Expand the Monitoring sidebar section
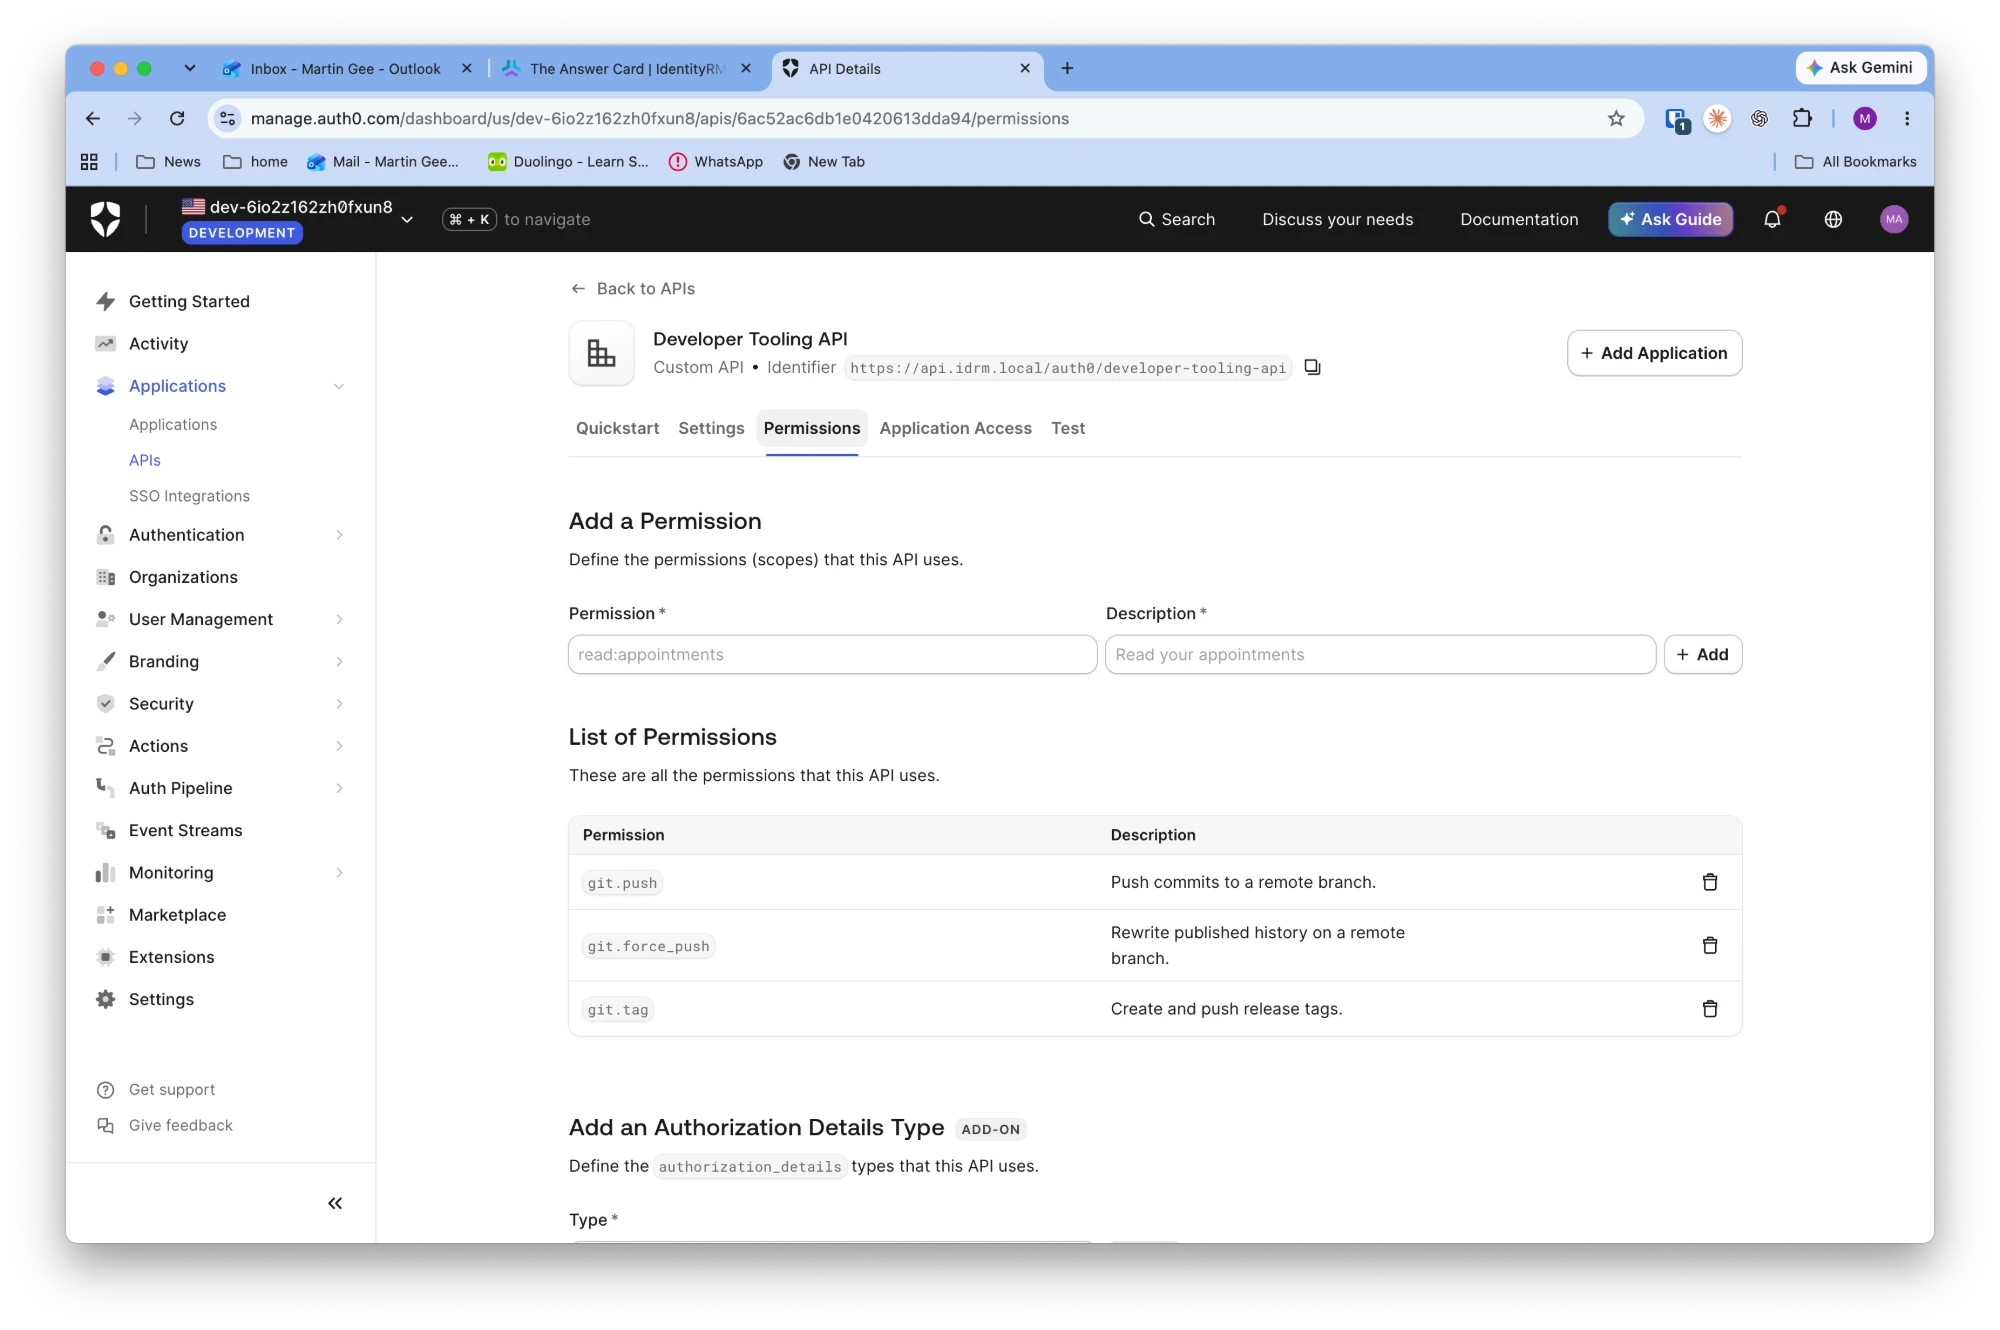The image size is (2000, 1330). pos(339,873)
